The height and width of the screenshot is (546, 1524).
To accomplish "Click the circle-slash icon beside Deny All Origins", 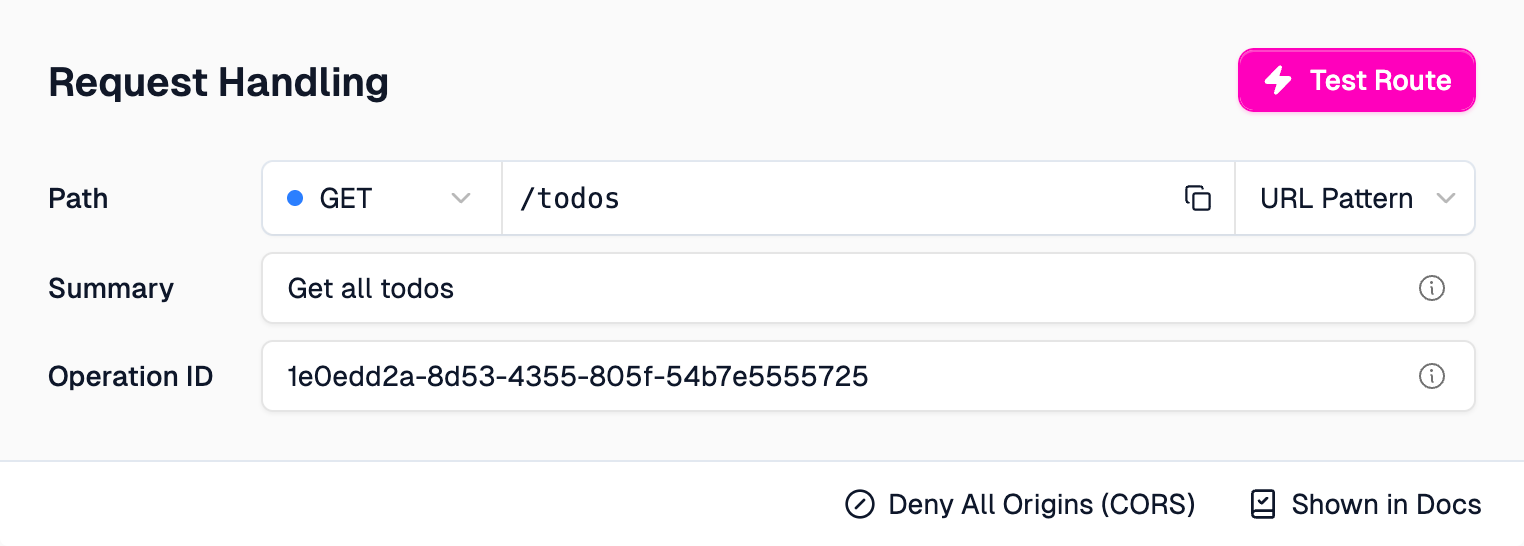I will click(x=859, y=504).
